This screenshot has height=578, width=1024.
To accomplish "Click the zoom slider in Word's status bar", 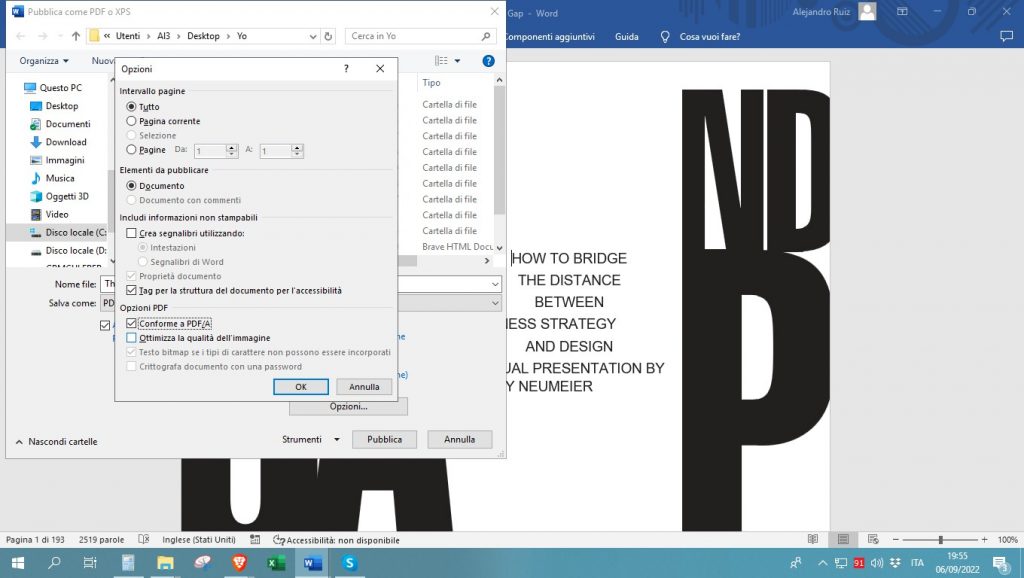I will pos(940,540).
